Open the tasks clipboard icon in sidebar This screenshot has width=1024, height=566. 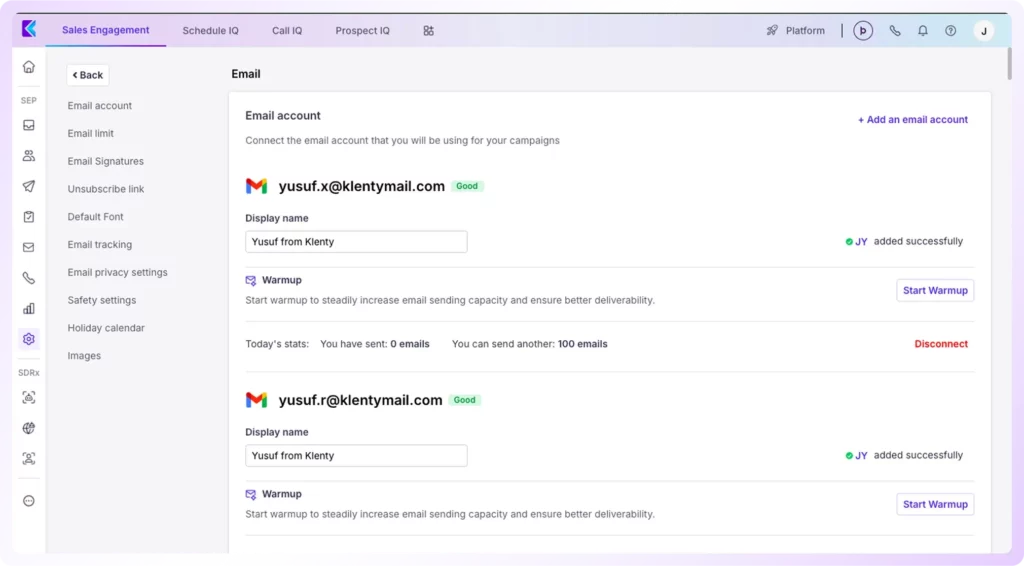pos(29,217)
